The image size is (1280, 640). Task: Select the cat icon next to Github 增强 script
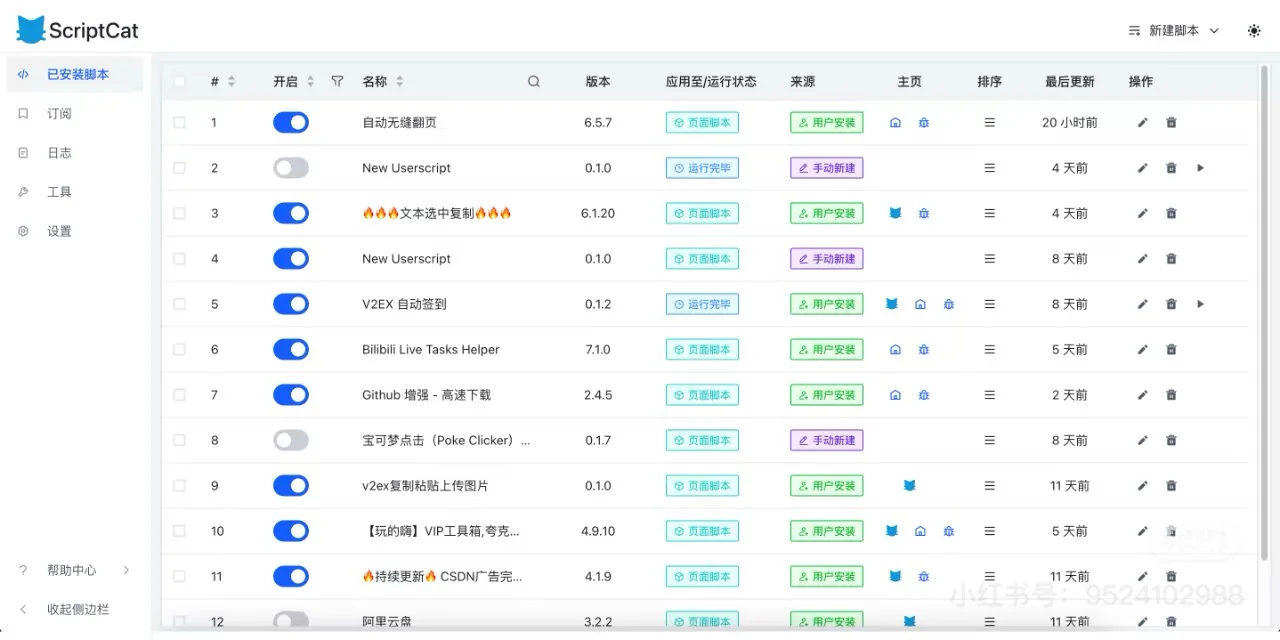pos(893,394)
